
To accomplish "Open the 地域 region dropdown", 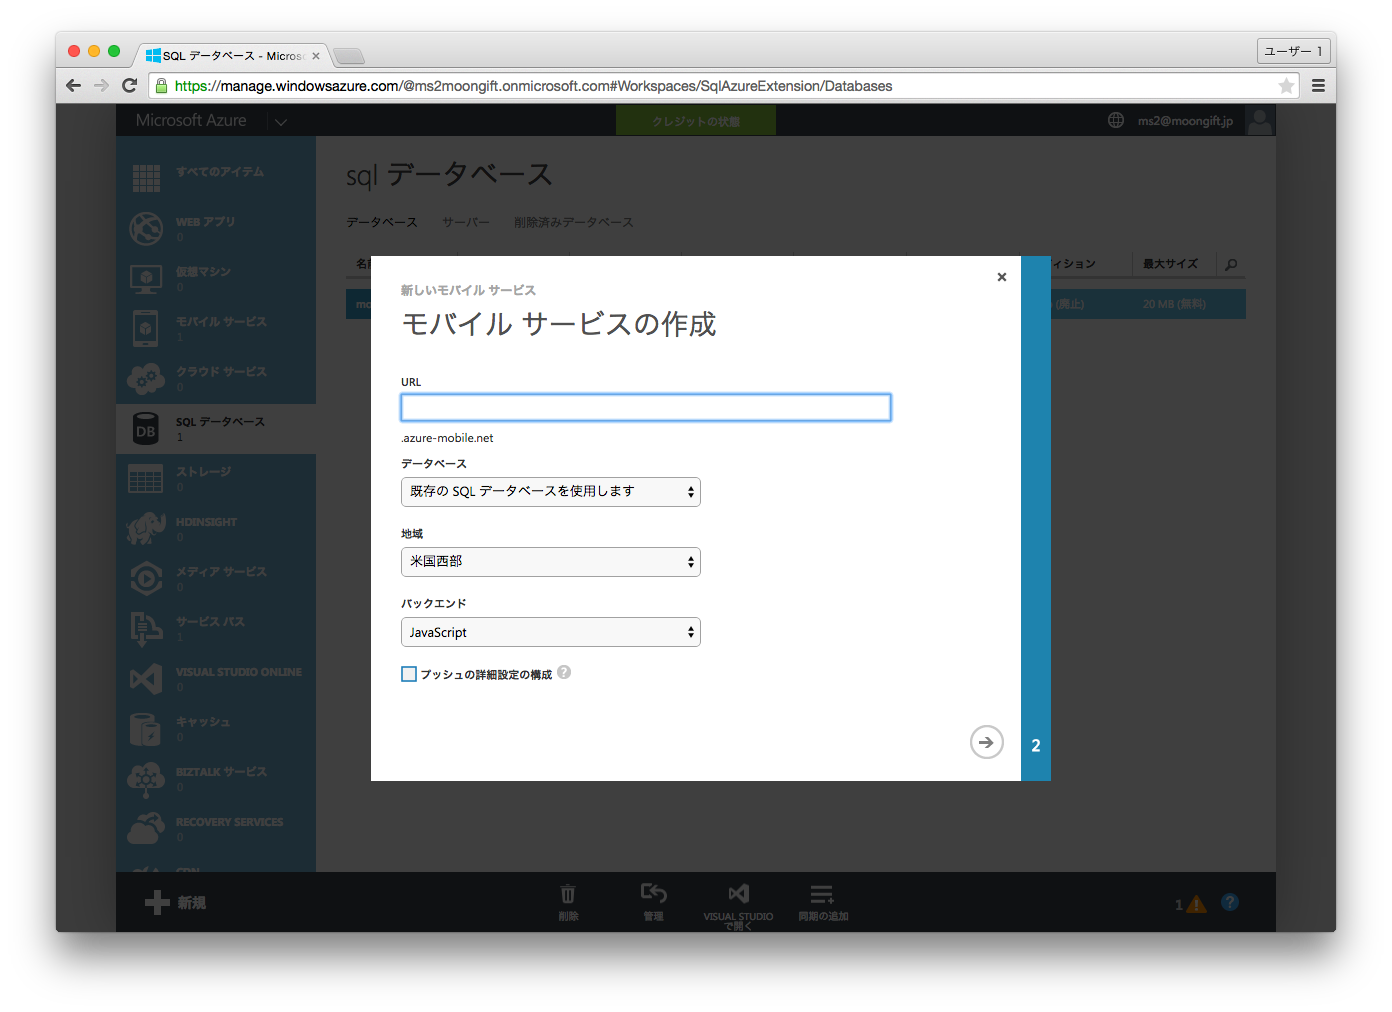I will point(550,562).
